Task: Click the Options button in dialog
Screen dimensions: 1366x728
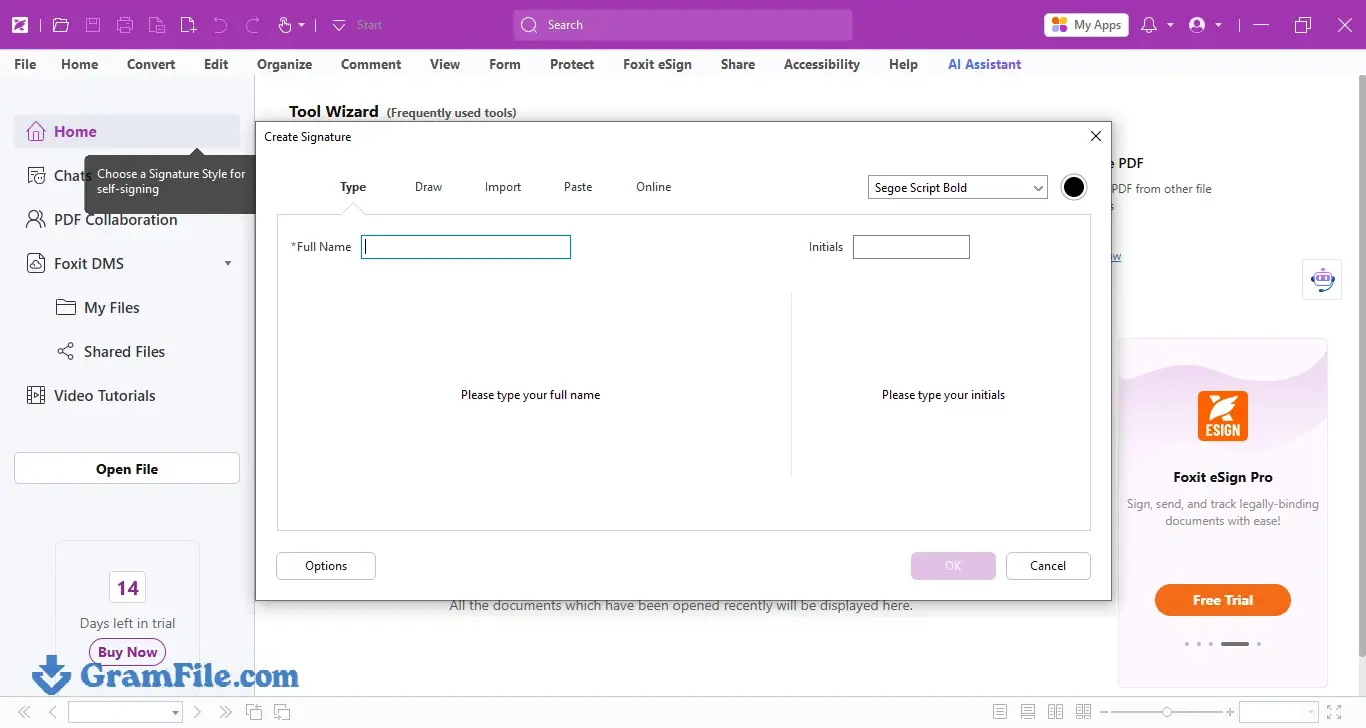Action: click(326, 566)
